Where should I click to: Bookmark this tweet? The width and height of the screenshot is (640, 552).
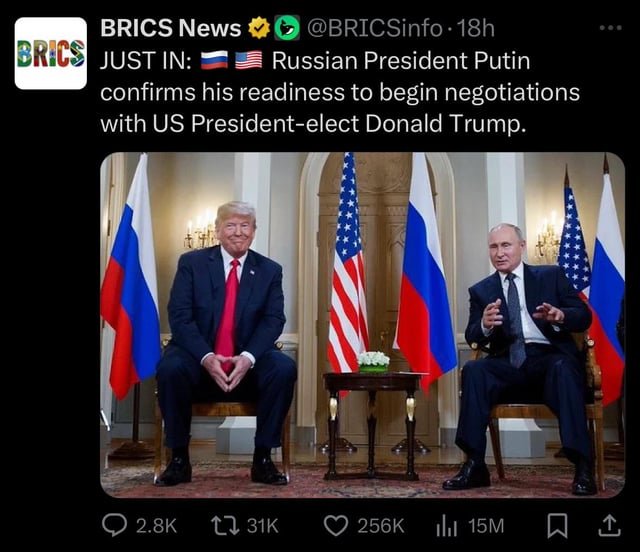click(x=557, y=526)
